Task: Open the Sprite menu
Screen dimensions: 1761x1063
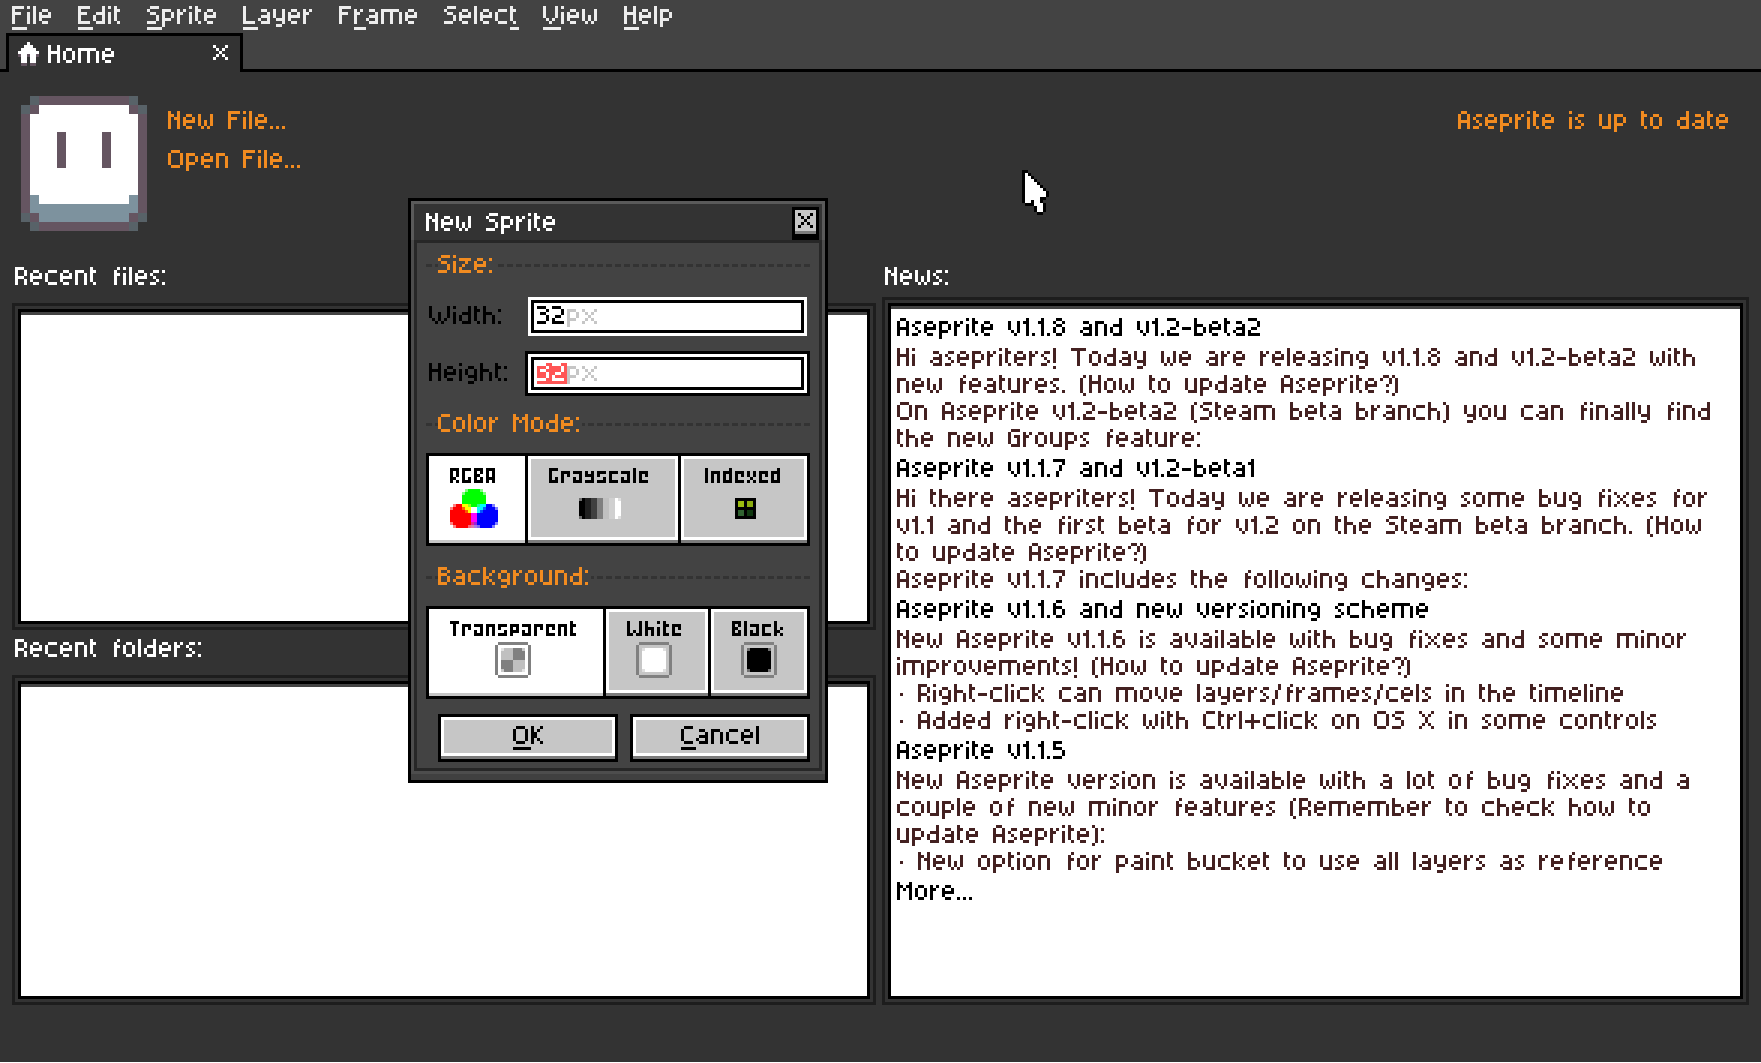Action: point(181,16)
